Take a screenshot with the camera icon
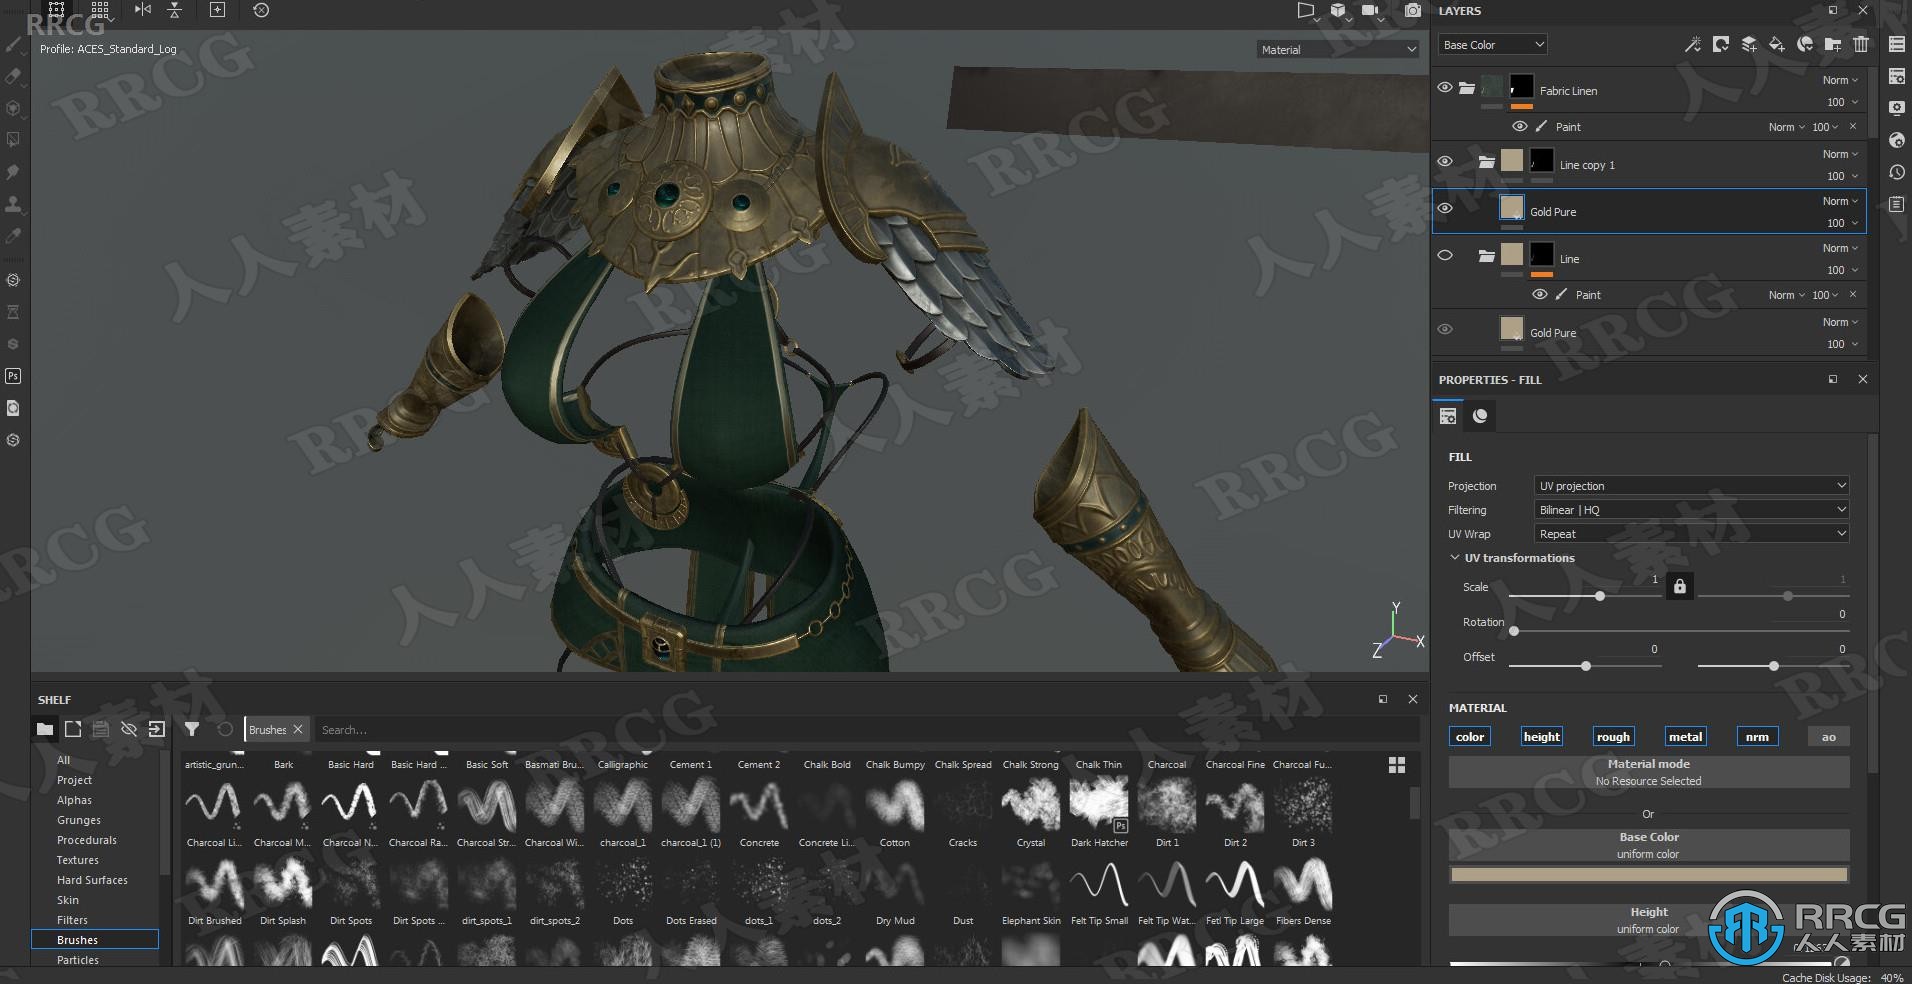1912x984 pixels. [1412, 11]
